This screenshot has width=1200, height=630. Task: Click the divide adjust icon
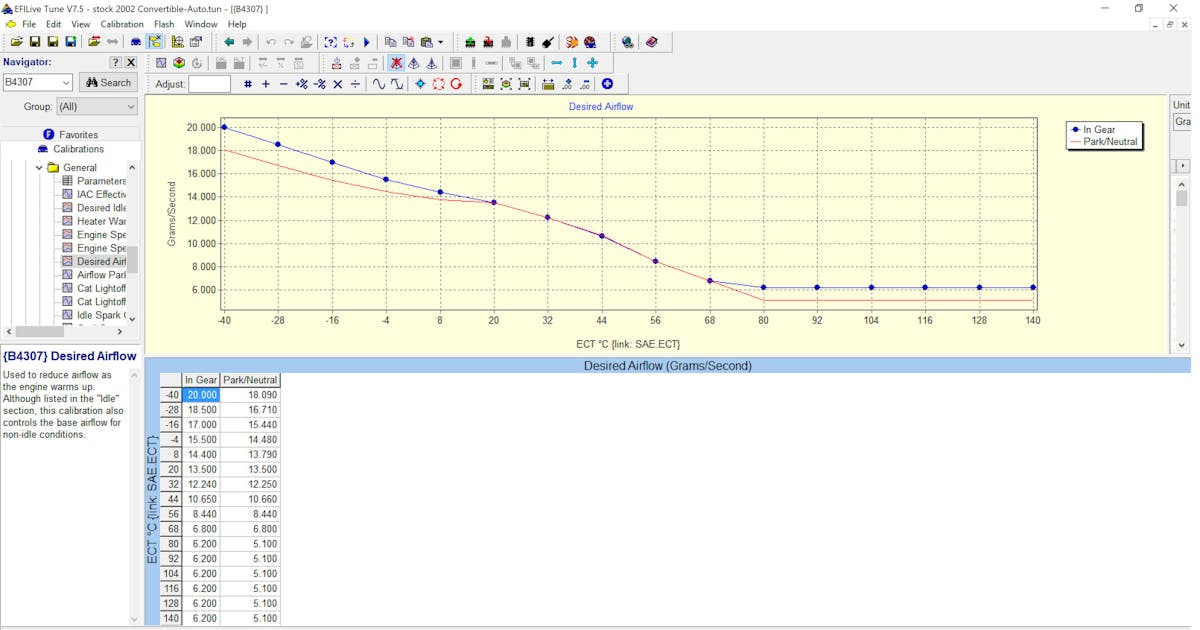pyautogui.click(x=356, y=84)
